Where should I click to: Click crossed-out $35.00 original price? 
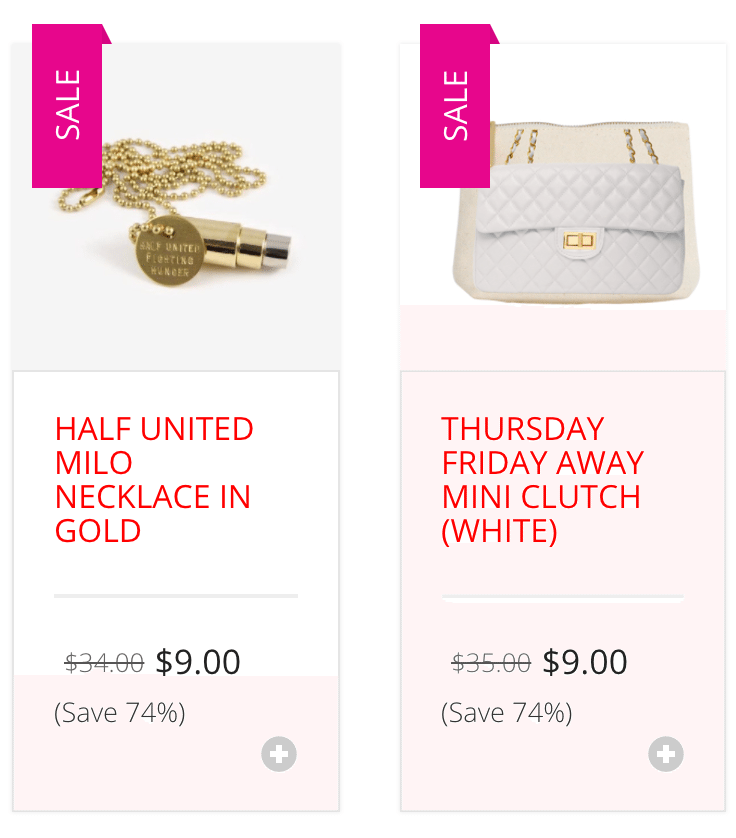[491, 663]
